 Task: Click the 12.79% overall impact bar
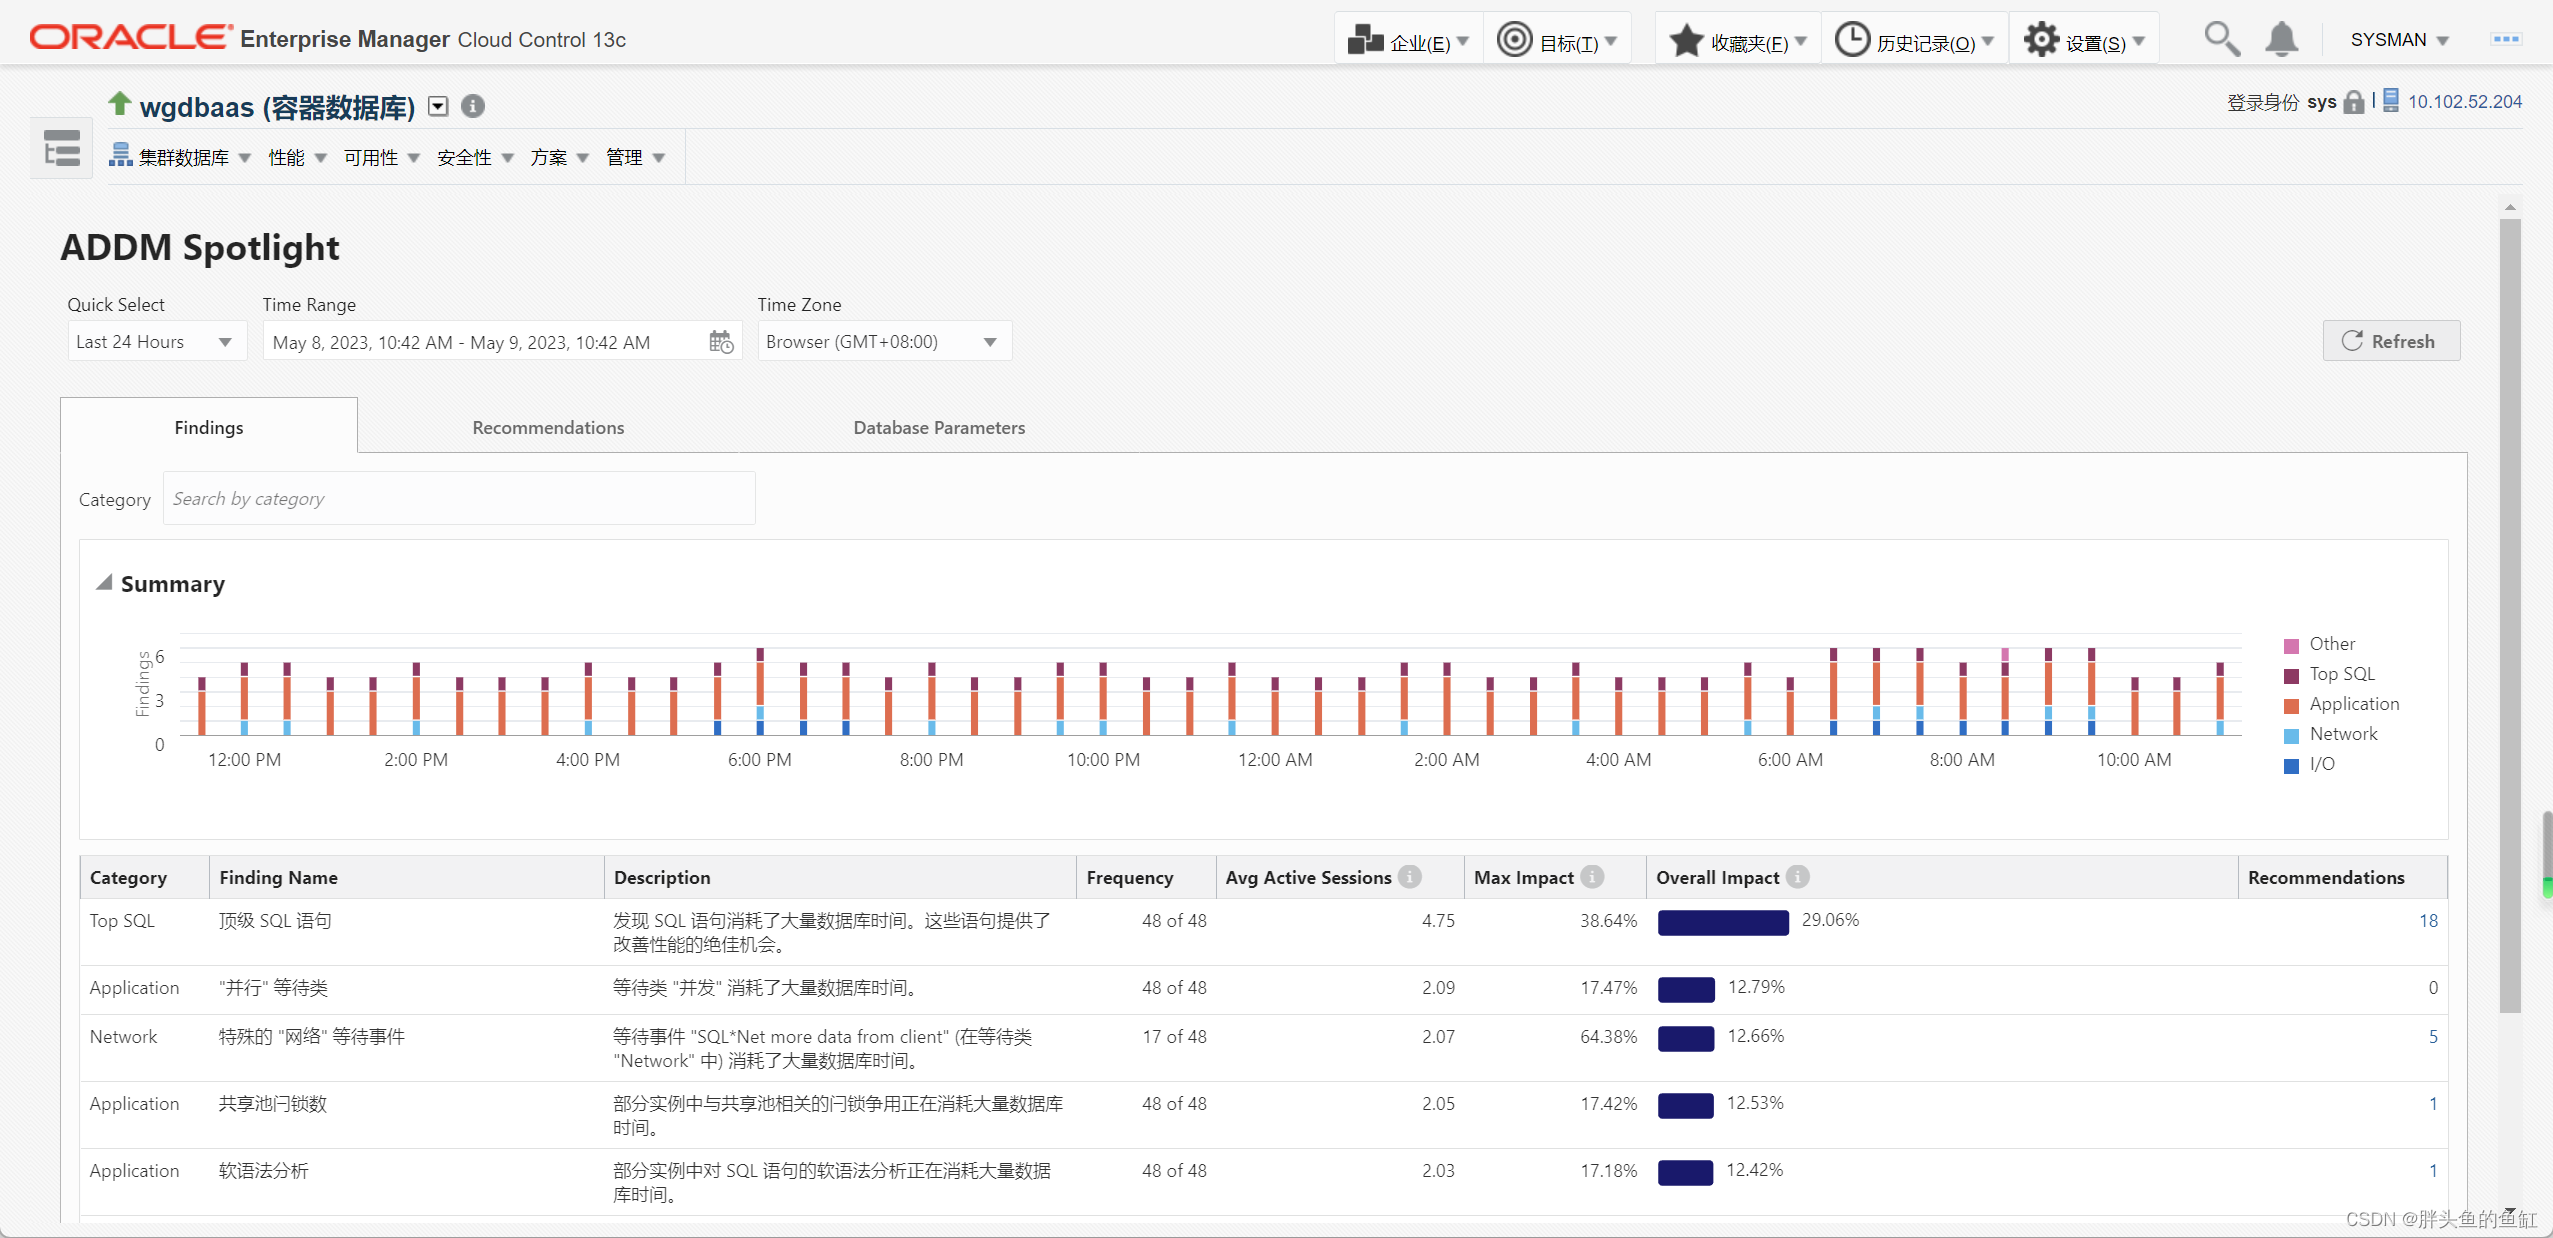(1686, 989)
